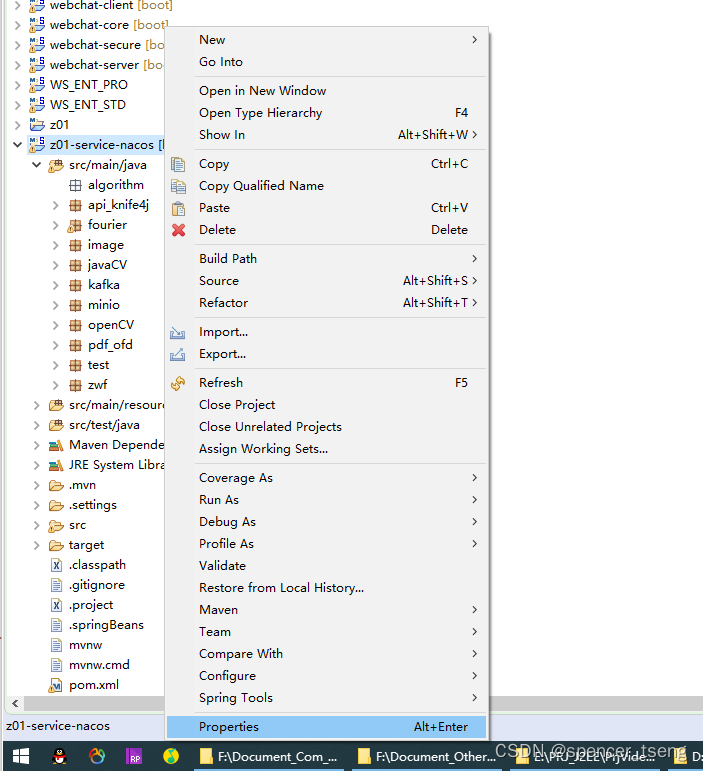Open the Compare With submenu

click(x=326, y=654)
